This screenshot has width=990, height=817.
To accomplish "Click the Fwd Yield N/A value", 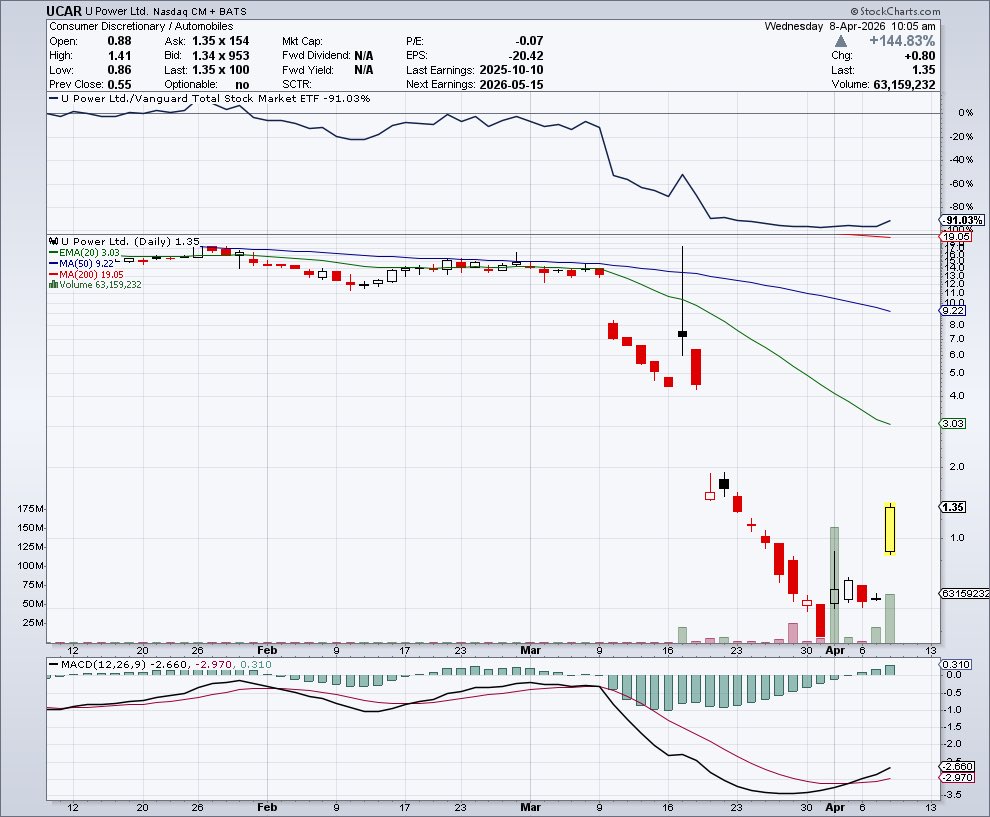I will (364, 70).
